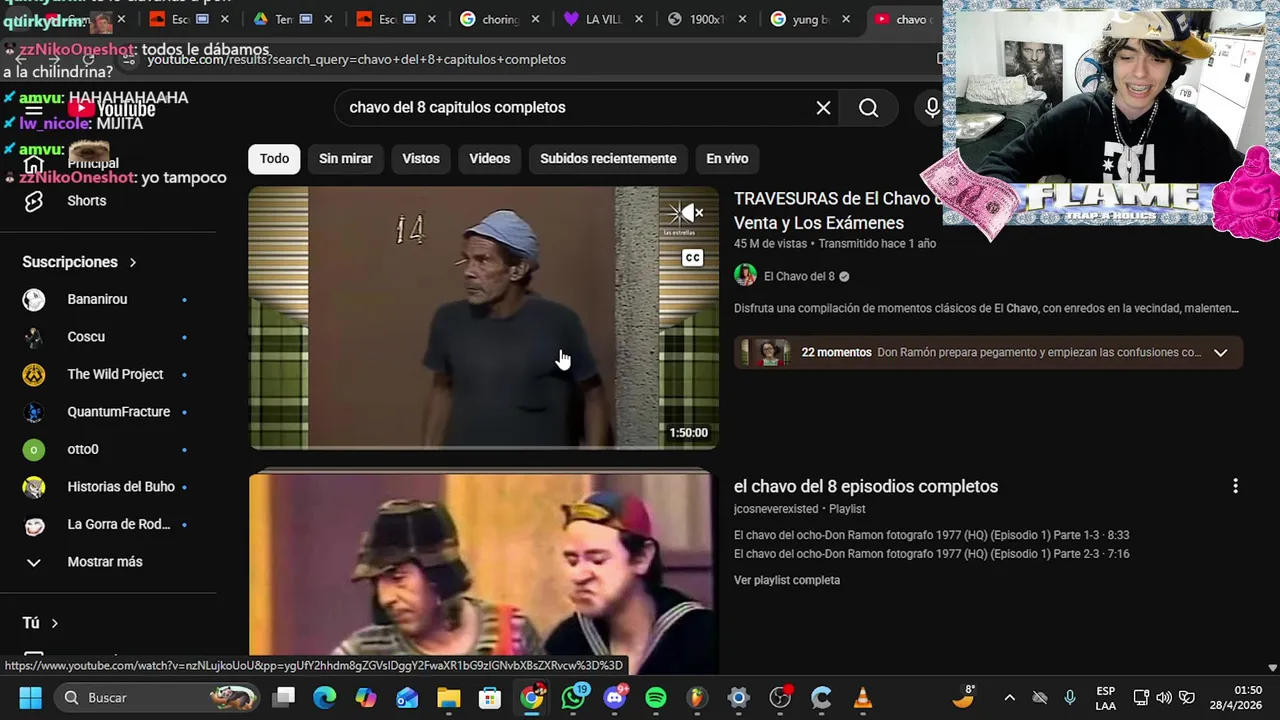Expand subscriptions list with Mostrar más
This screenshot has width=1280, height=720.
tap(105, 562)
